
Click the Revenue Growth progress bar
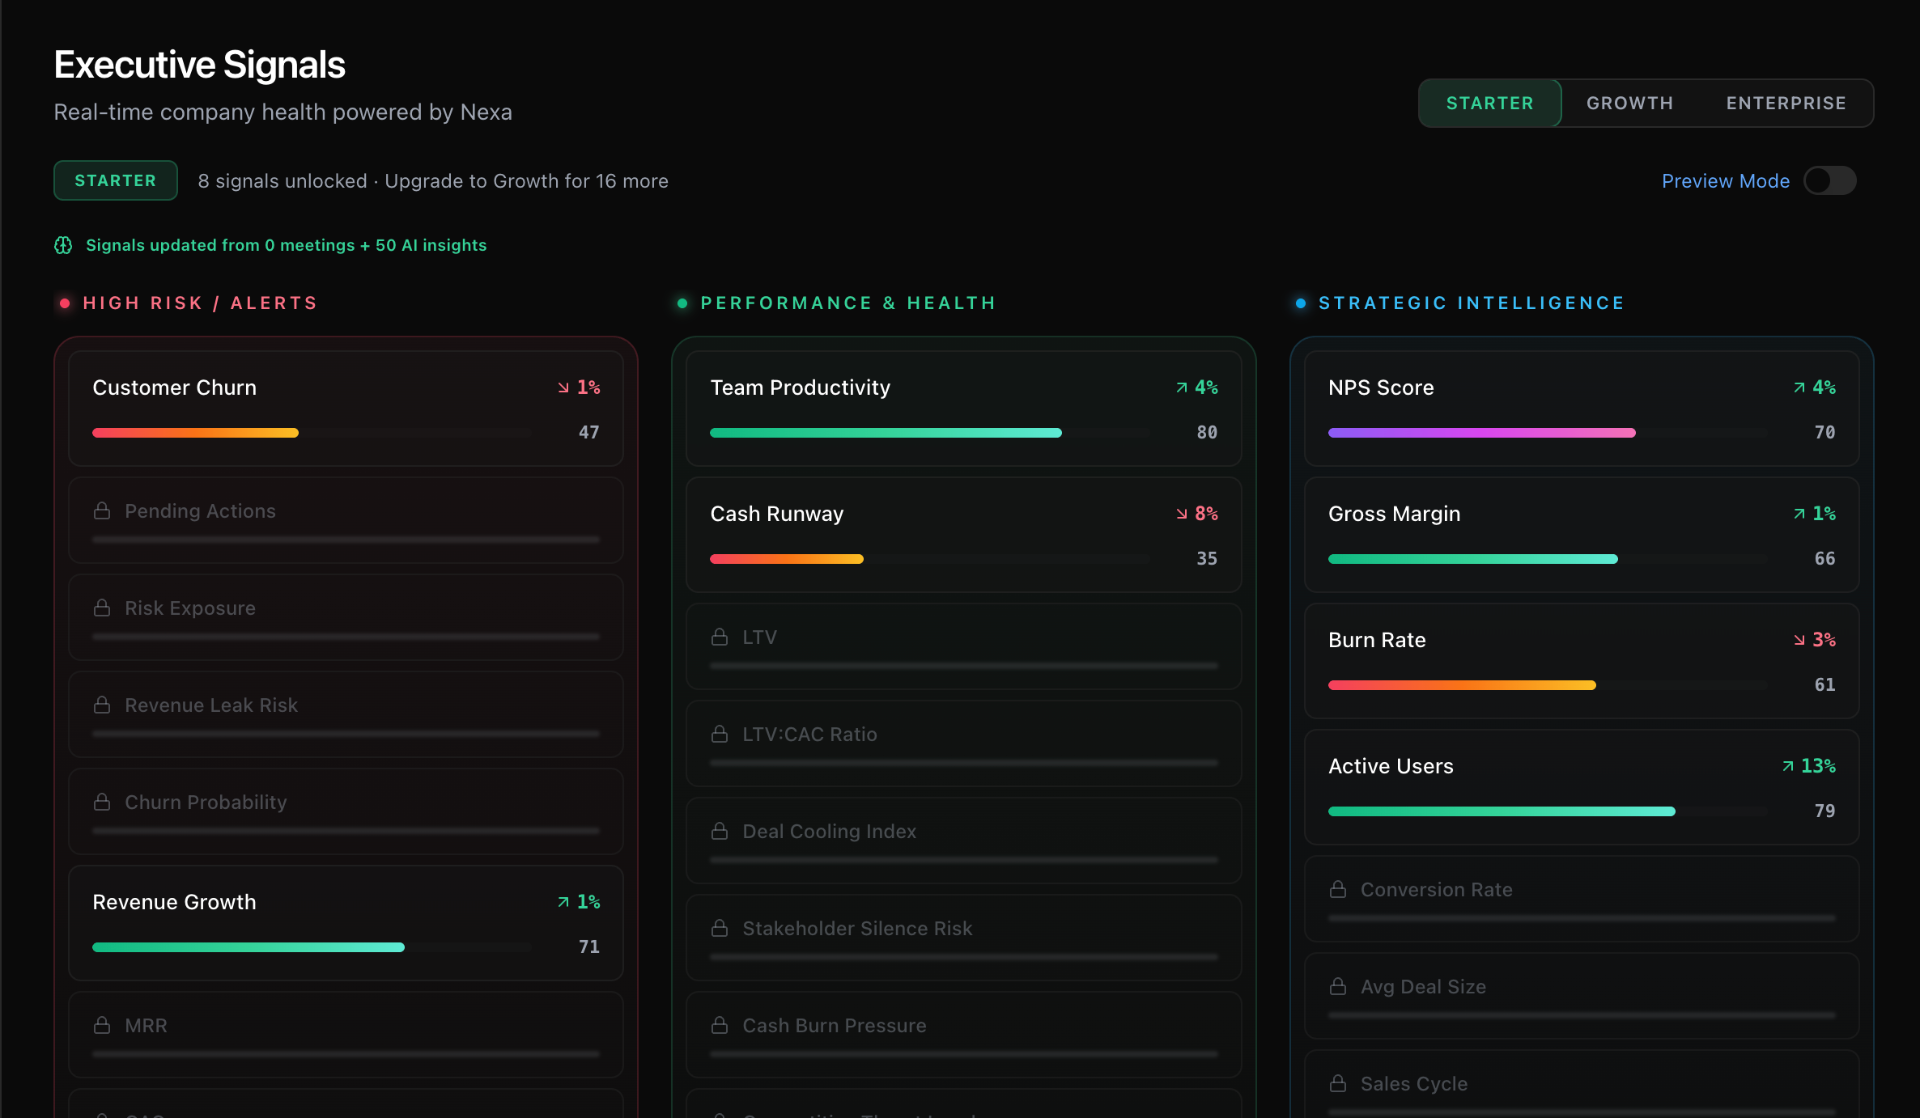[x=312, y=947]
